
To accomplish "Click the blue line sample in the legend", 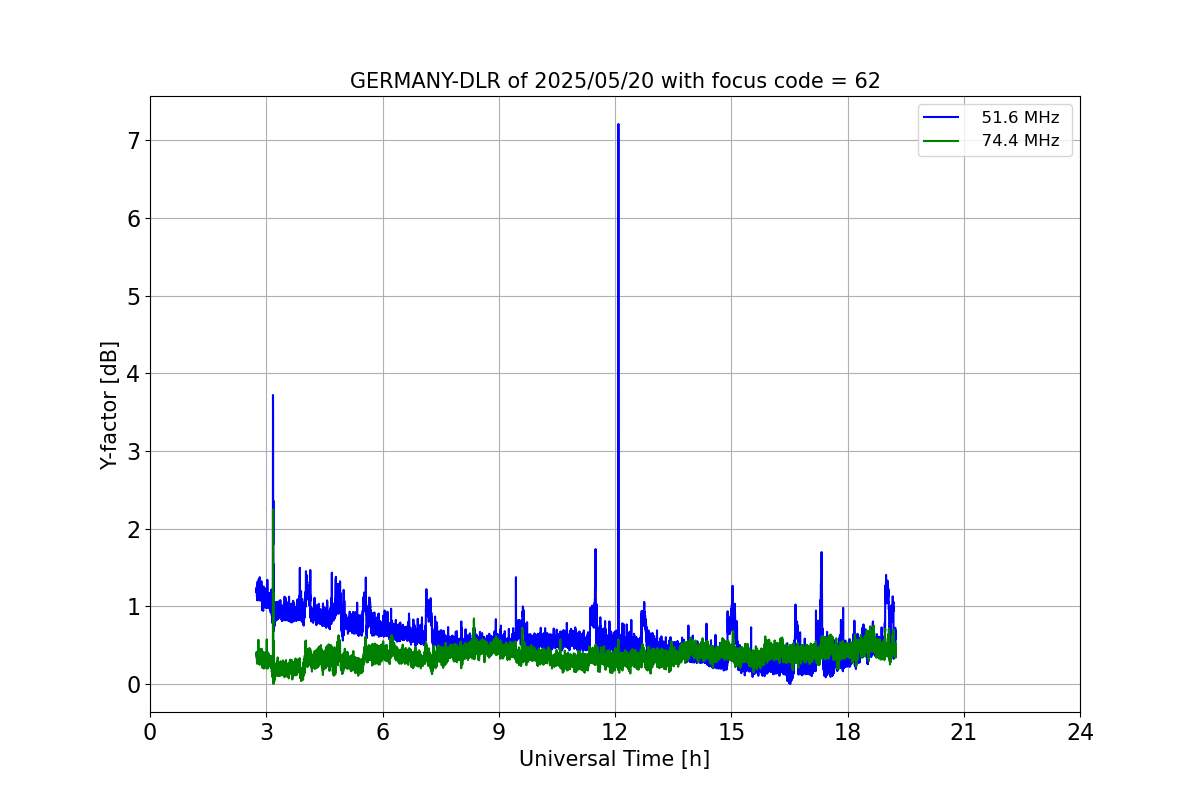I will pyautogui.click(x=942, y=118).
